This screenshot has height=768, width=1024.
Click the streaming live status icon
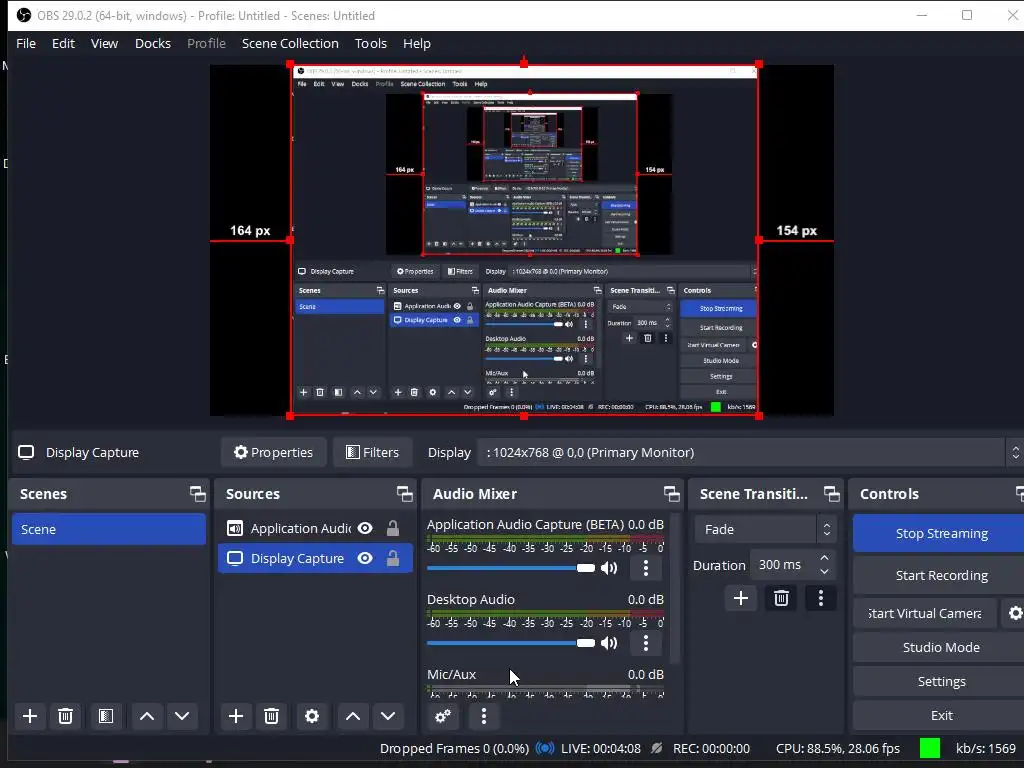point(545,748)
